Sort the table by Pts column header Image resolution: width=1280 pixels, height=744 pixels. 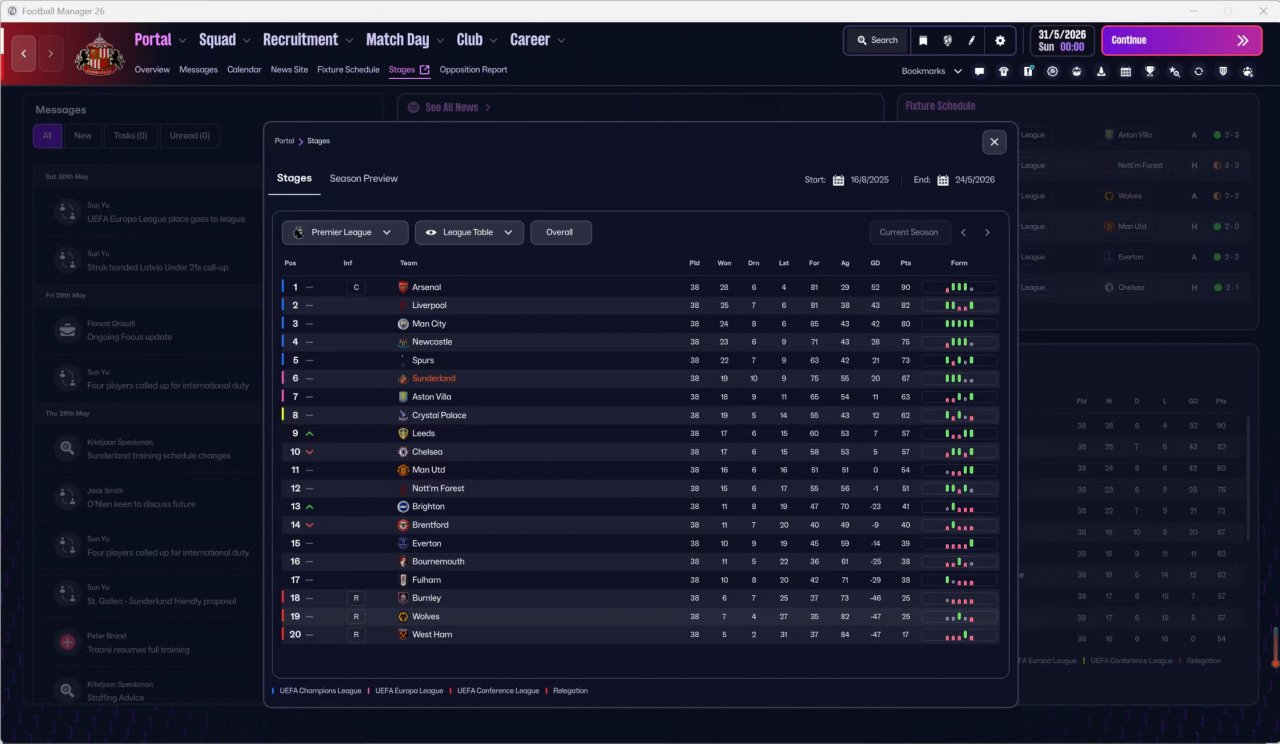coord(906,263)
